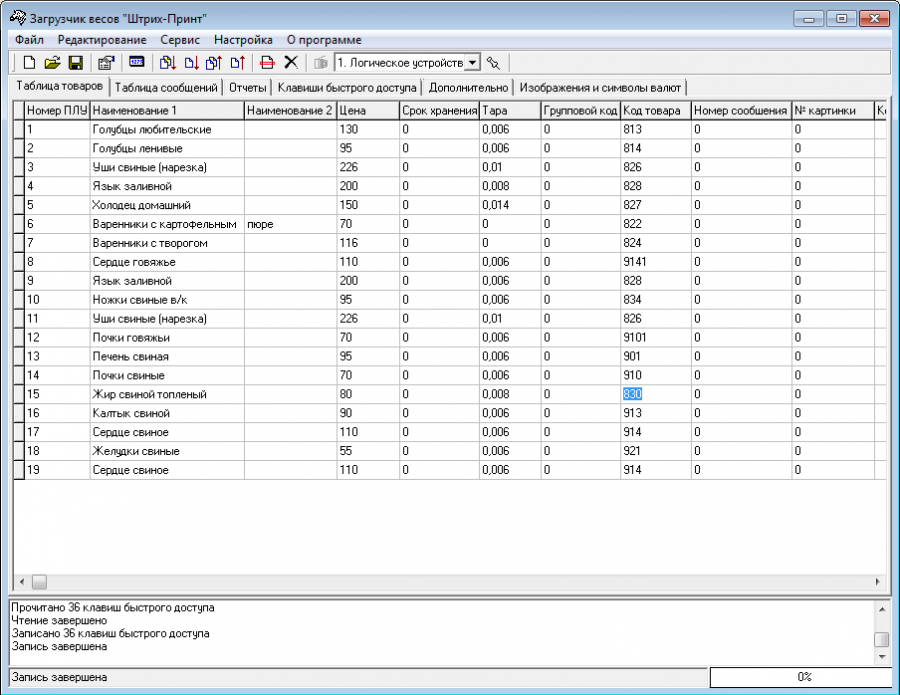Open the Настройка menu
Image resolution: width=900 pixels, height=695 pixels.
point(243,40)
